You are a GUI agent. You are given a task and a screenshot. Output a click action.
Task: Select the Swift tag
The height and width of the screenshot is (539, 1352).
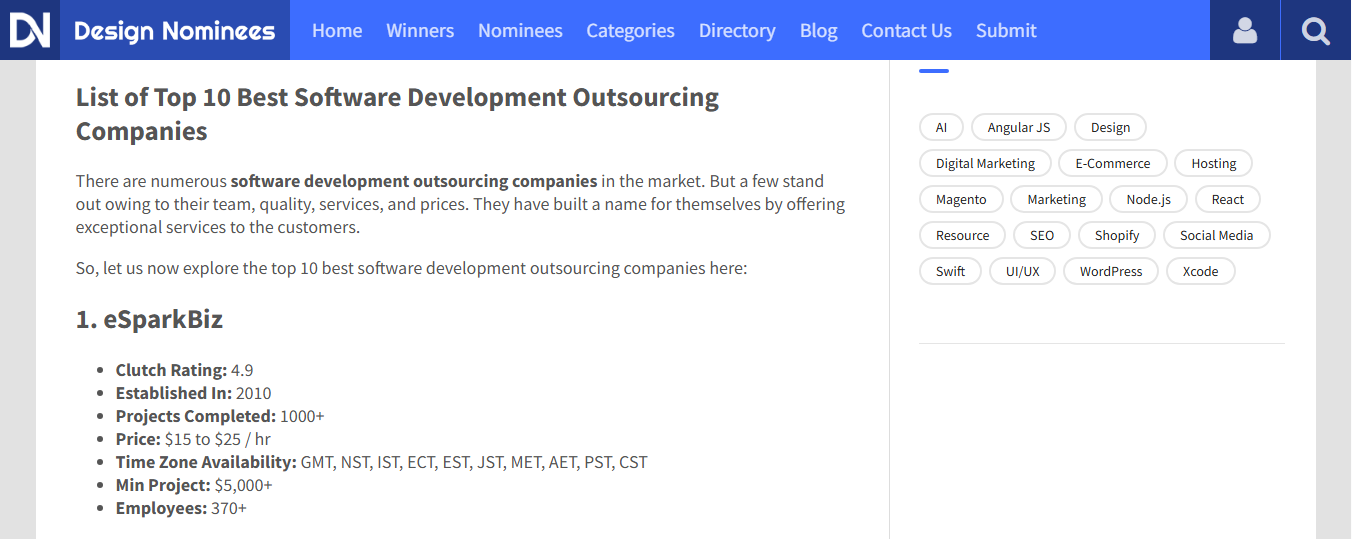950,271
